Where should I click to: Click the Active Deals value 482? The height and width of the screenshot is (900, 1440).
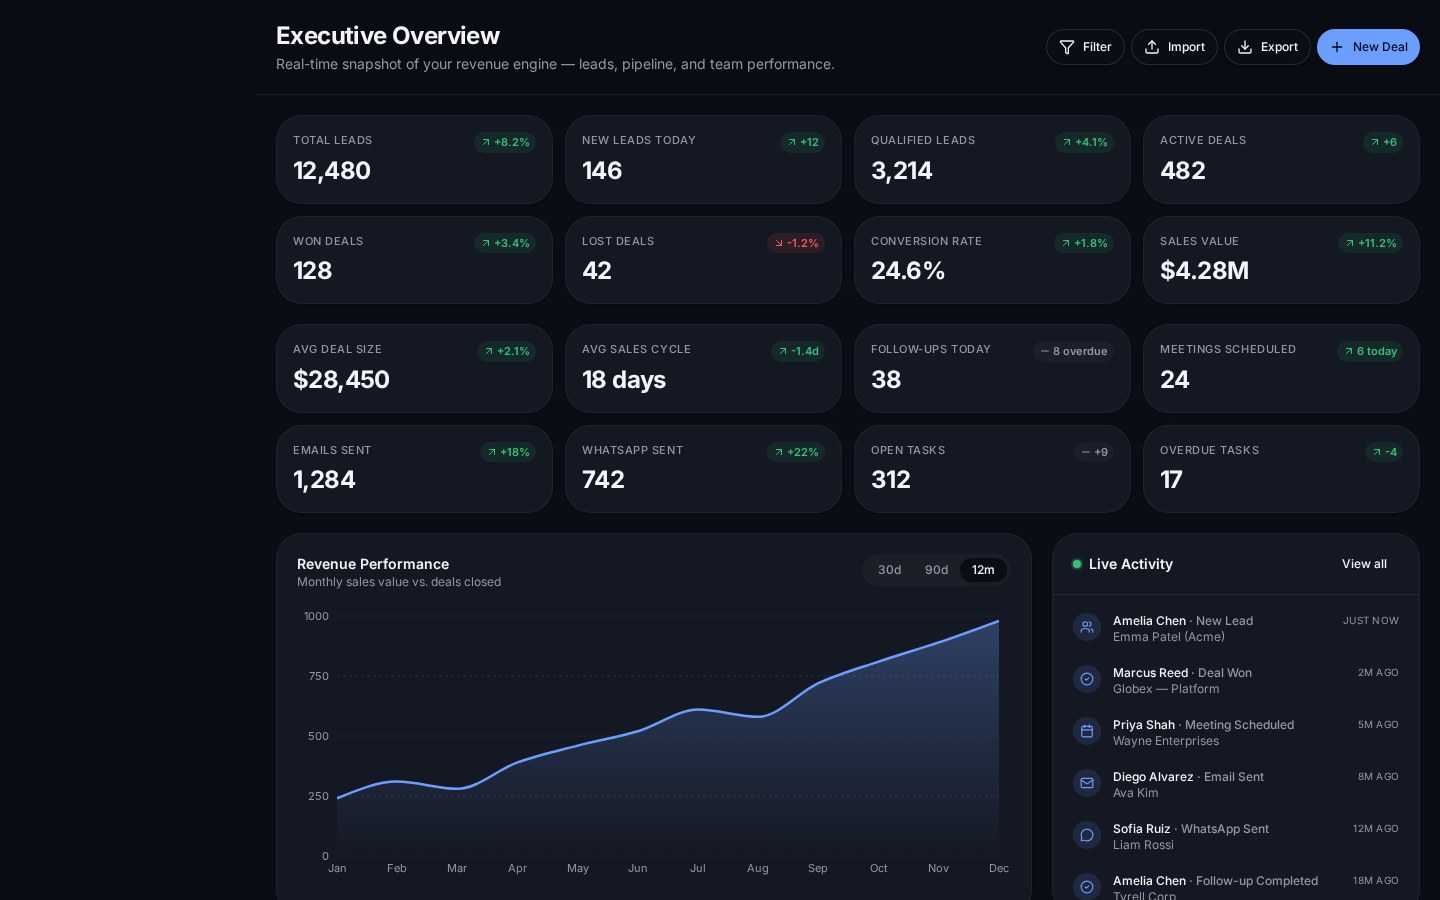pos(1183,171)
